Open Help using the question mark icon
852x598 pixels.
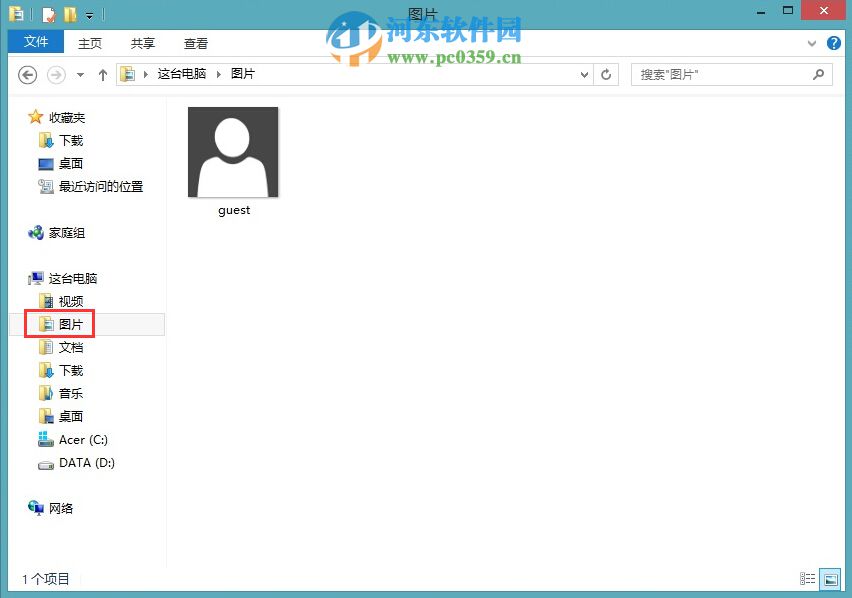tap(834, 43)
